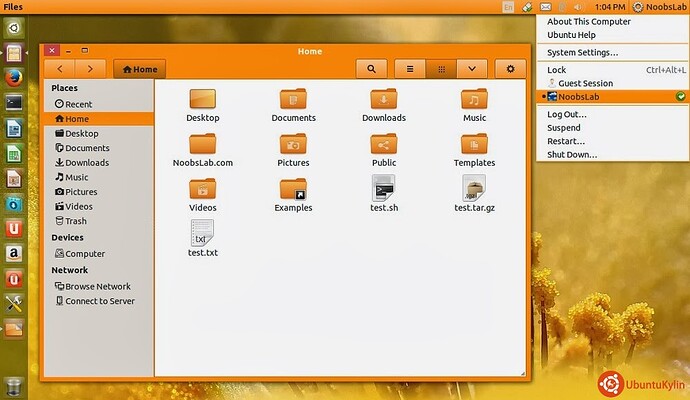Switch to list view in toolbar

pos(409,69)
